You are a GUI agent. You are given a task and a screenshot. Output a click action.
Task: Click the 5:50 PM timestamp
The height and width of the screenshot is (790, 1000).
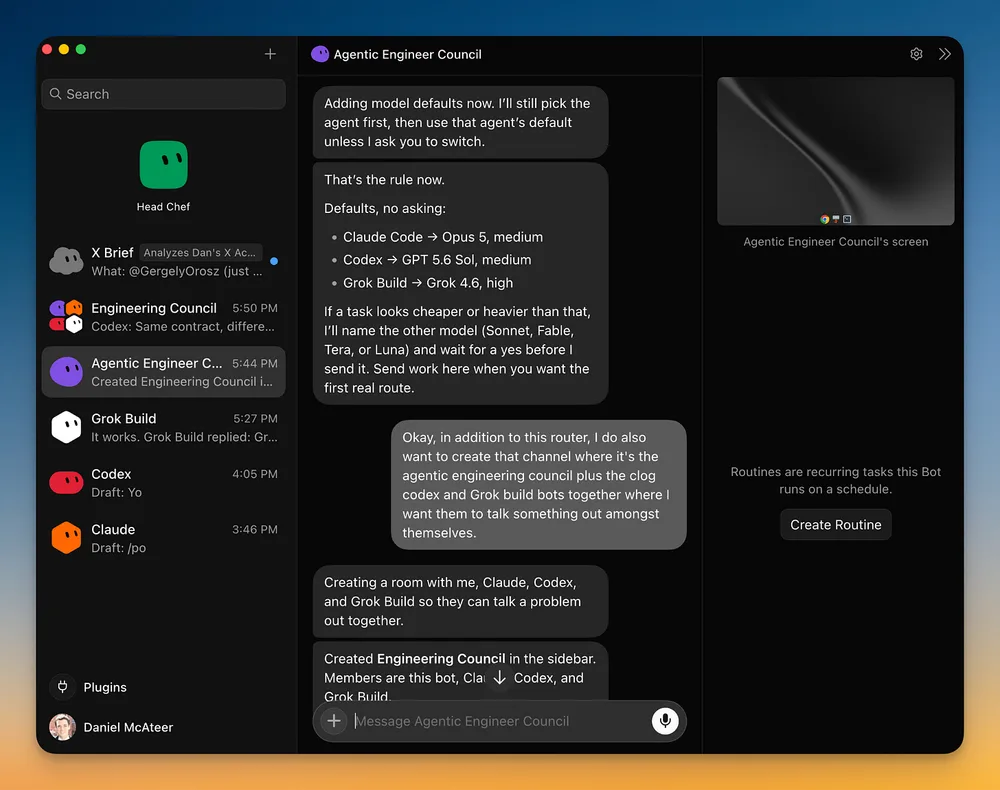coord(254,308)
